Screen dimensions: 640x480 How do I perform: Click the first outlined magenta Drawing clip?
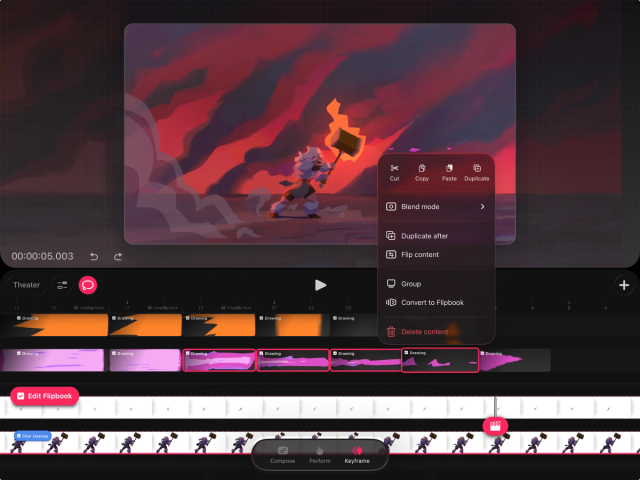pyautogui.click(x=219, y=360)
